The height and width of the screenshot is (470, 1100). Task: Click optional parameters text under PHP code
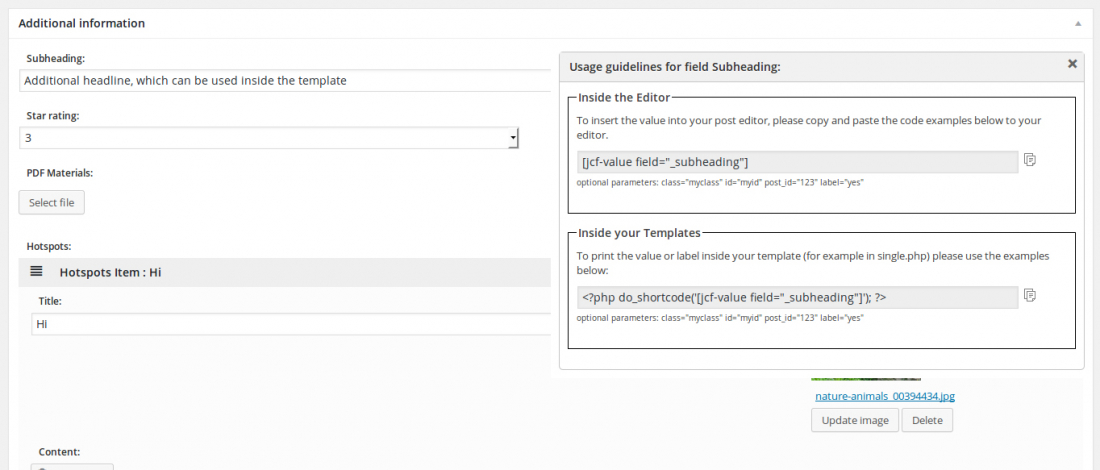click(720, 318)
